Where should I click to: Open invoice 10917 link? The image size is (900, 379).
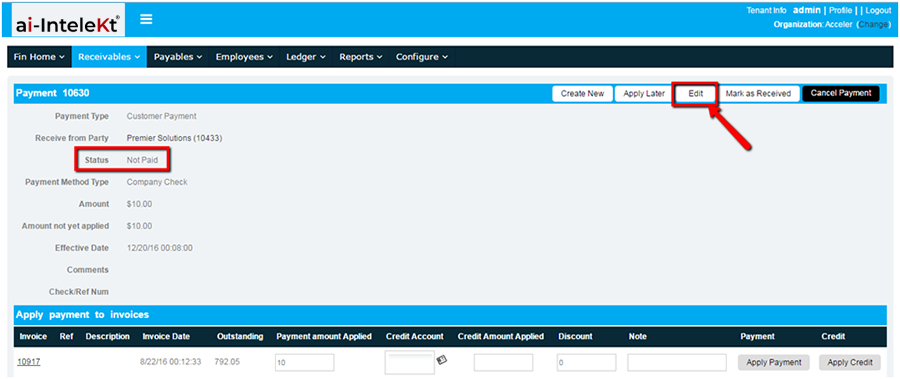[29, 362]
